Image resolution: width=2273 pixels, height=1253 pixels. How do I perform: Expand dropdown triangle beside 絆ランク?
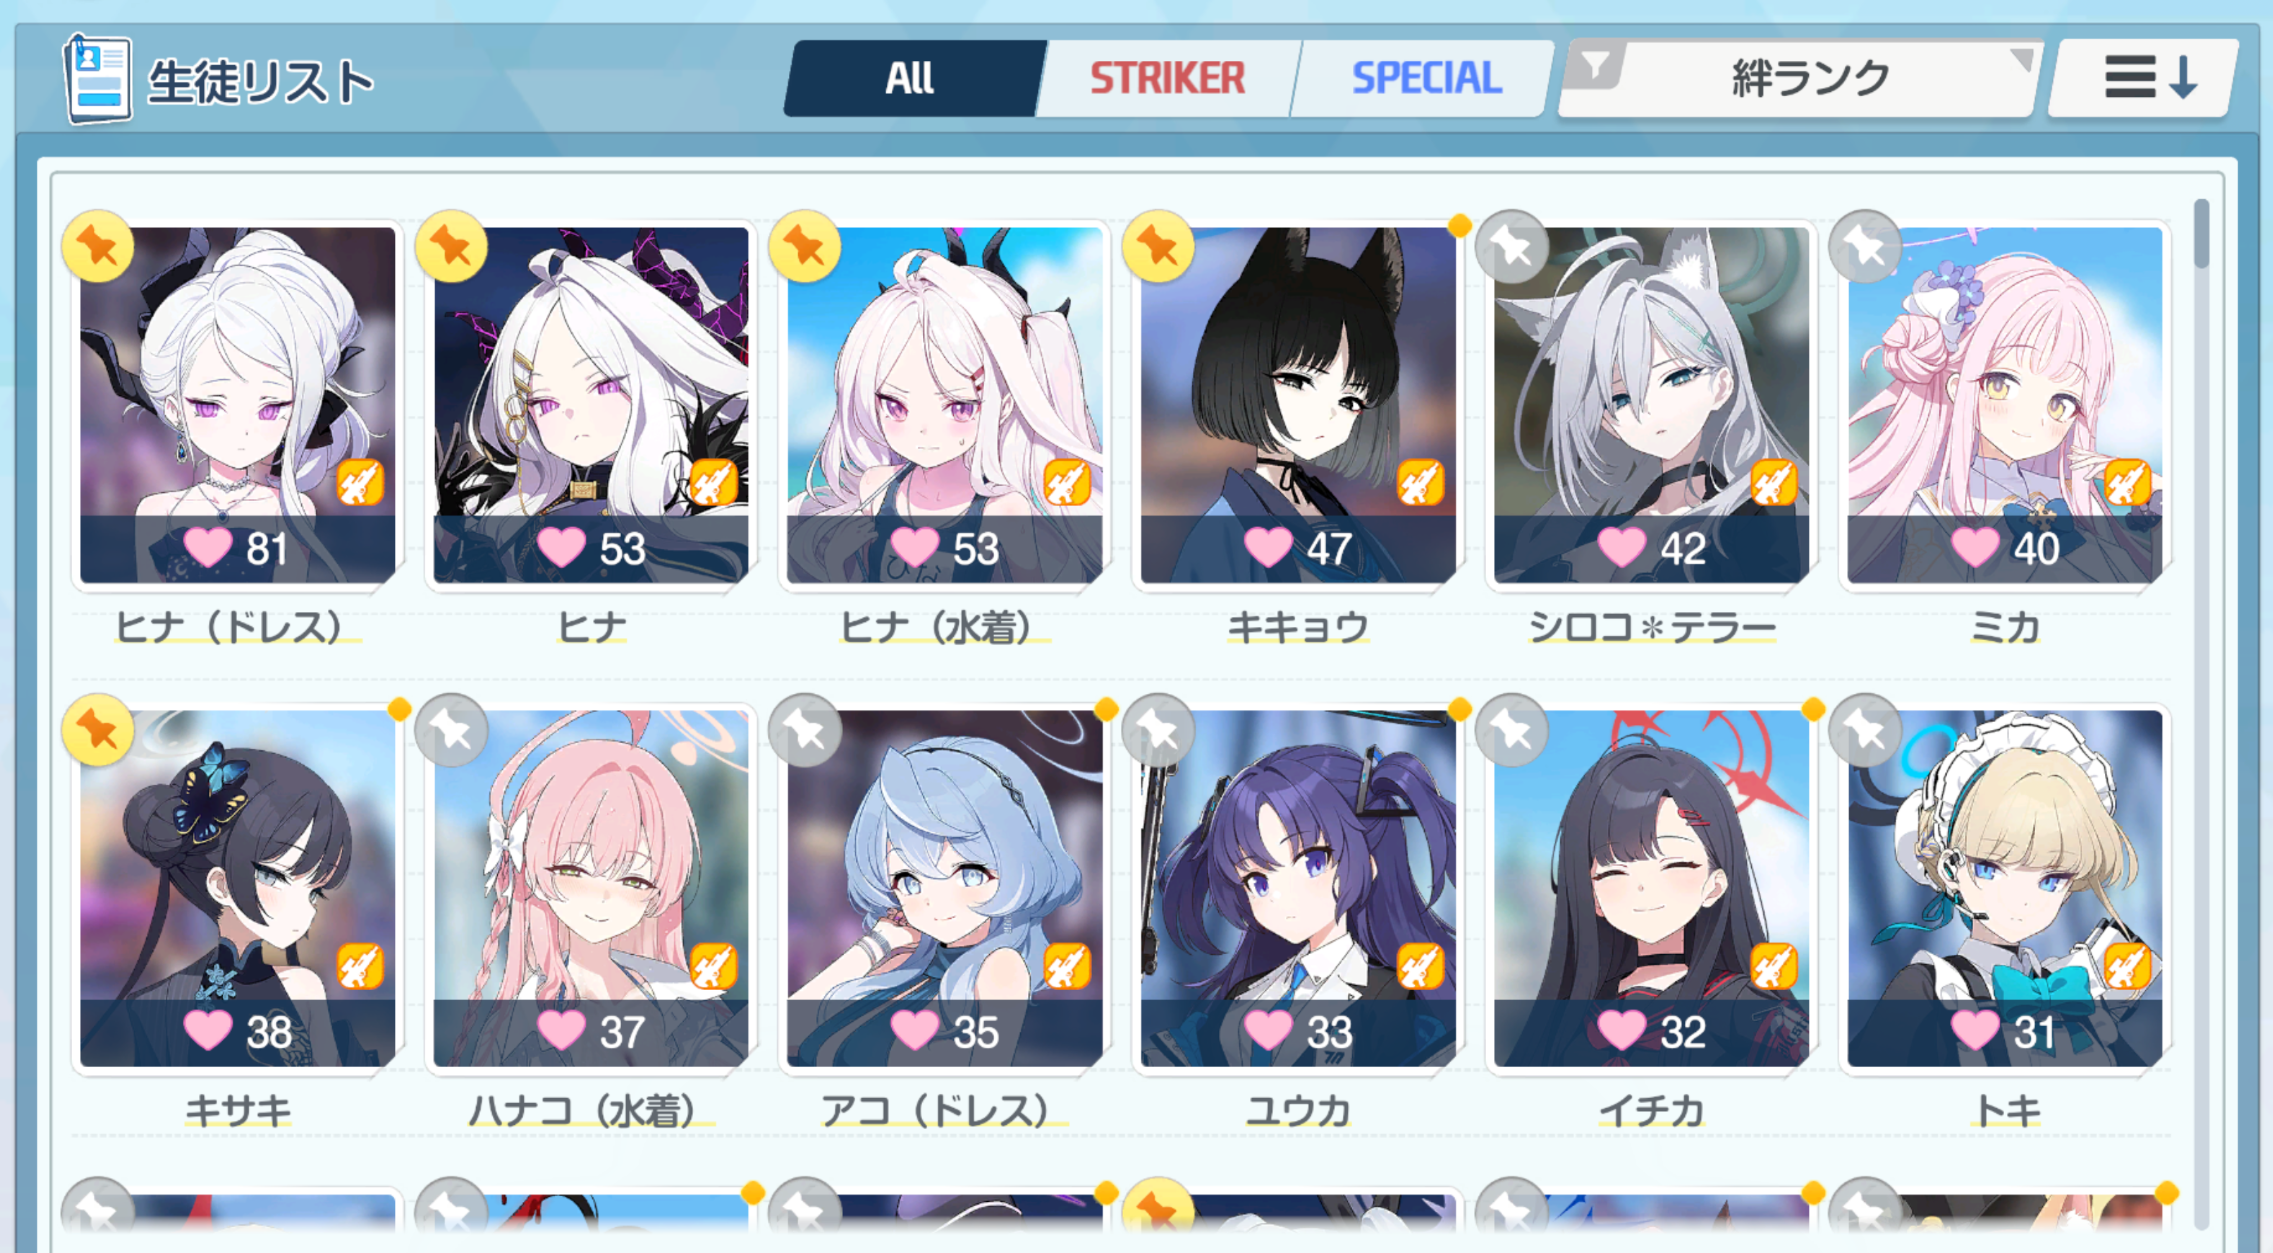point(2021,59)
